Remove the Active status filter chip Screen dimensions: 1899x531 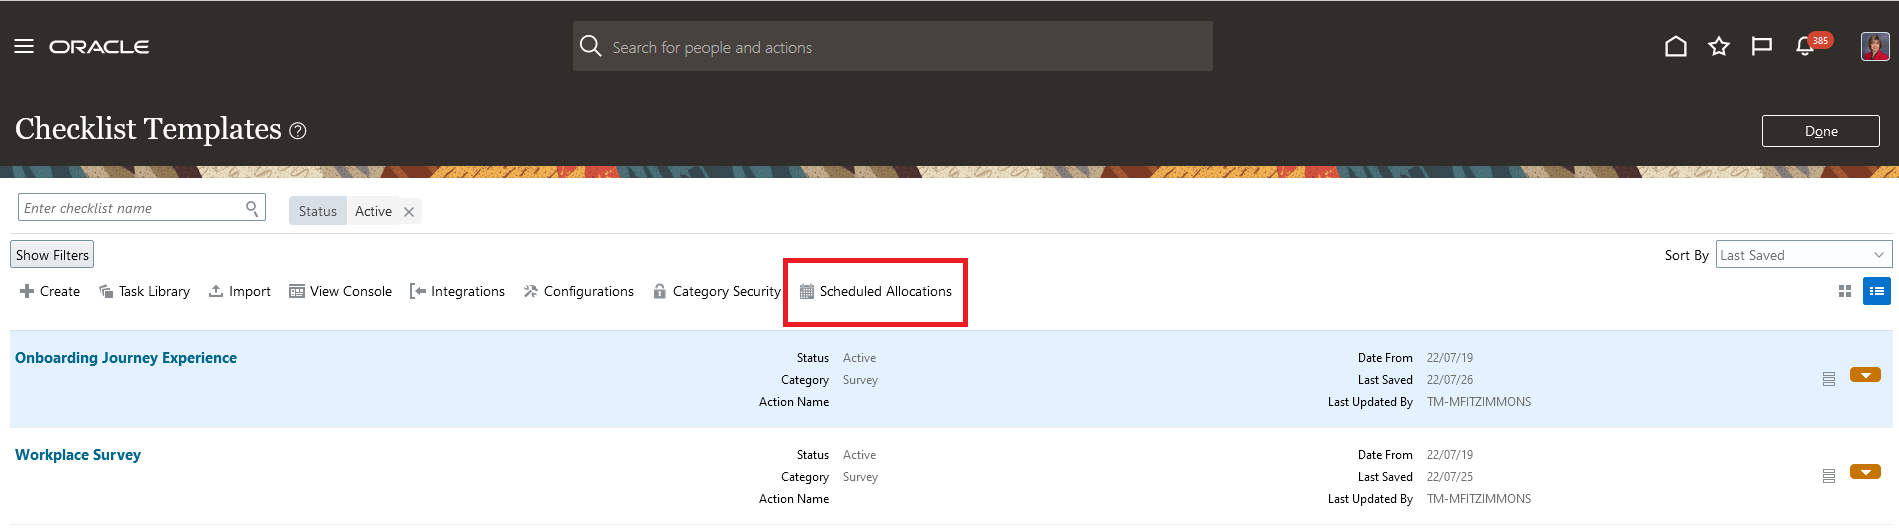pyautogui.click(x=409, y=212)
